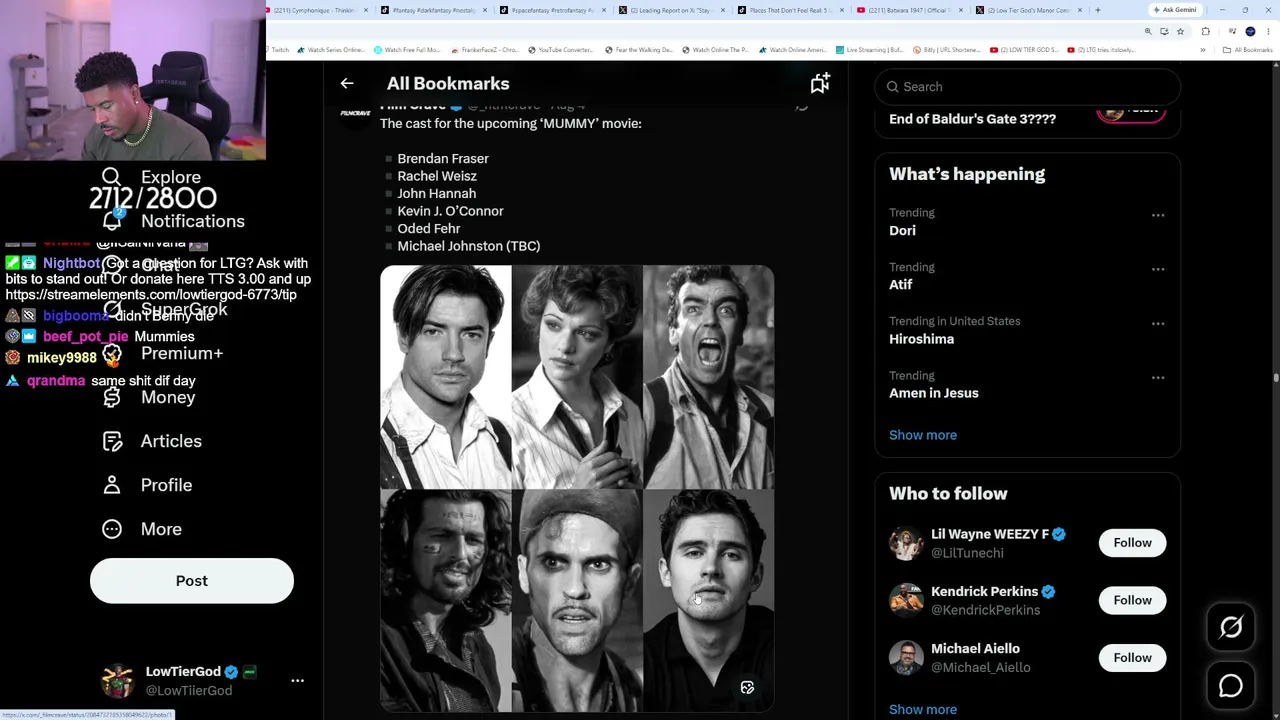The image size is (1280, 720).
Task: Open the long-haired man photo, bottom-left of grid
Action: tap(445, 600)
